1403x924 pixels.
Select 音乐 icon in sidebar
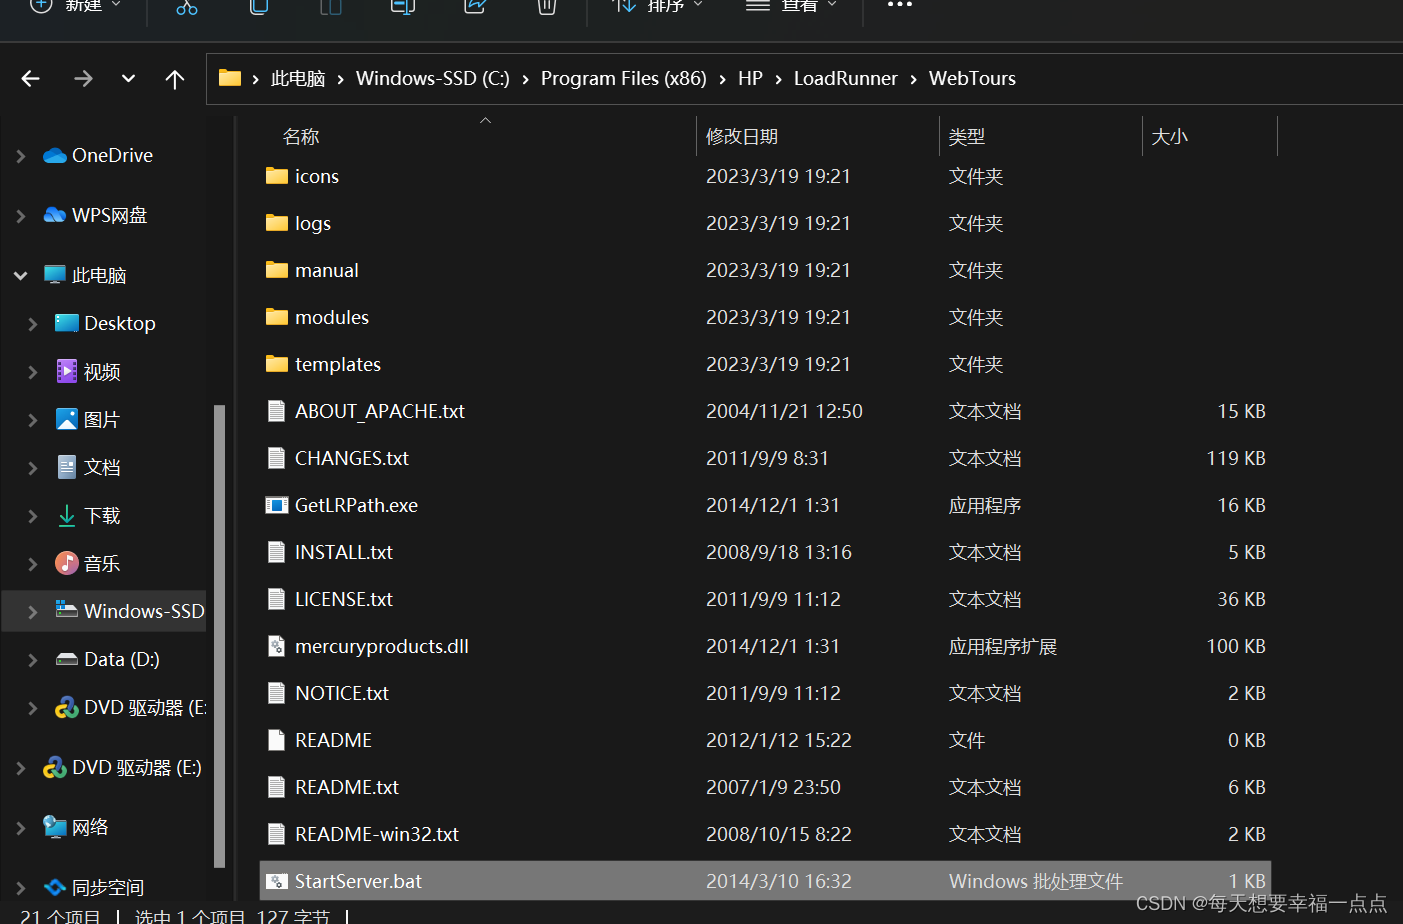click(x=67, y=563)
